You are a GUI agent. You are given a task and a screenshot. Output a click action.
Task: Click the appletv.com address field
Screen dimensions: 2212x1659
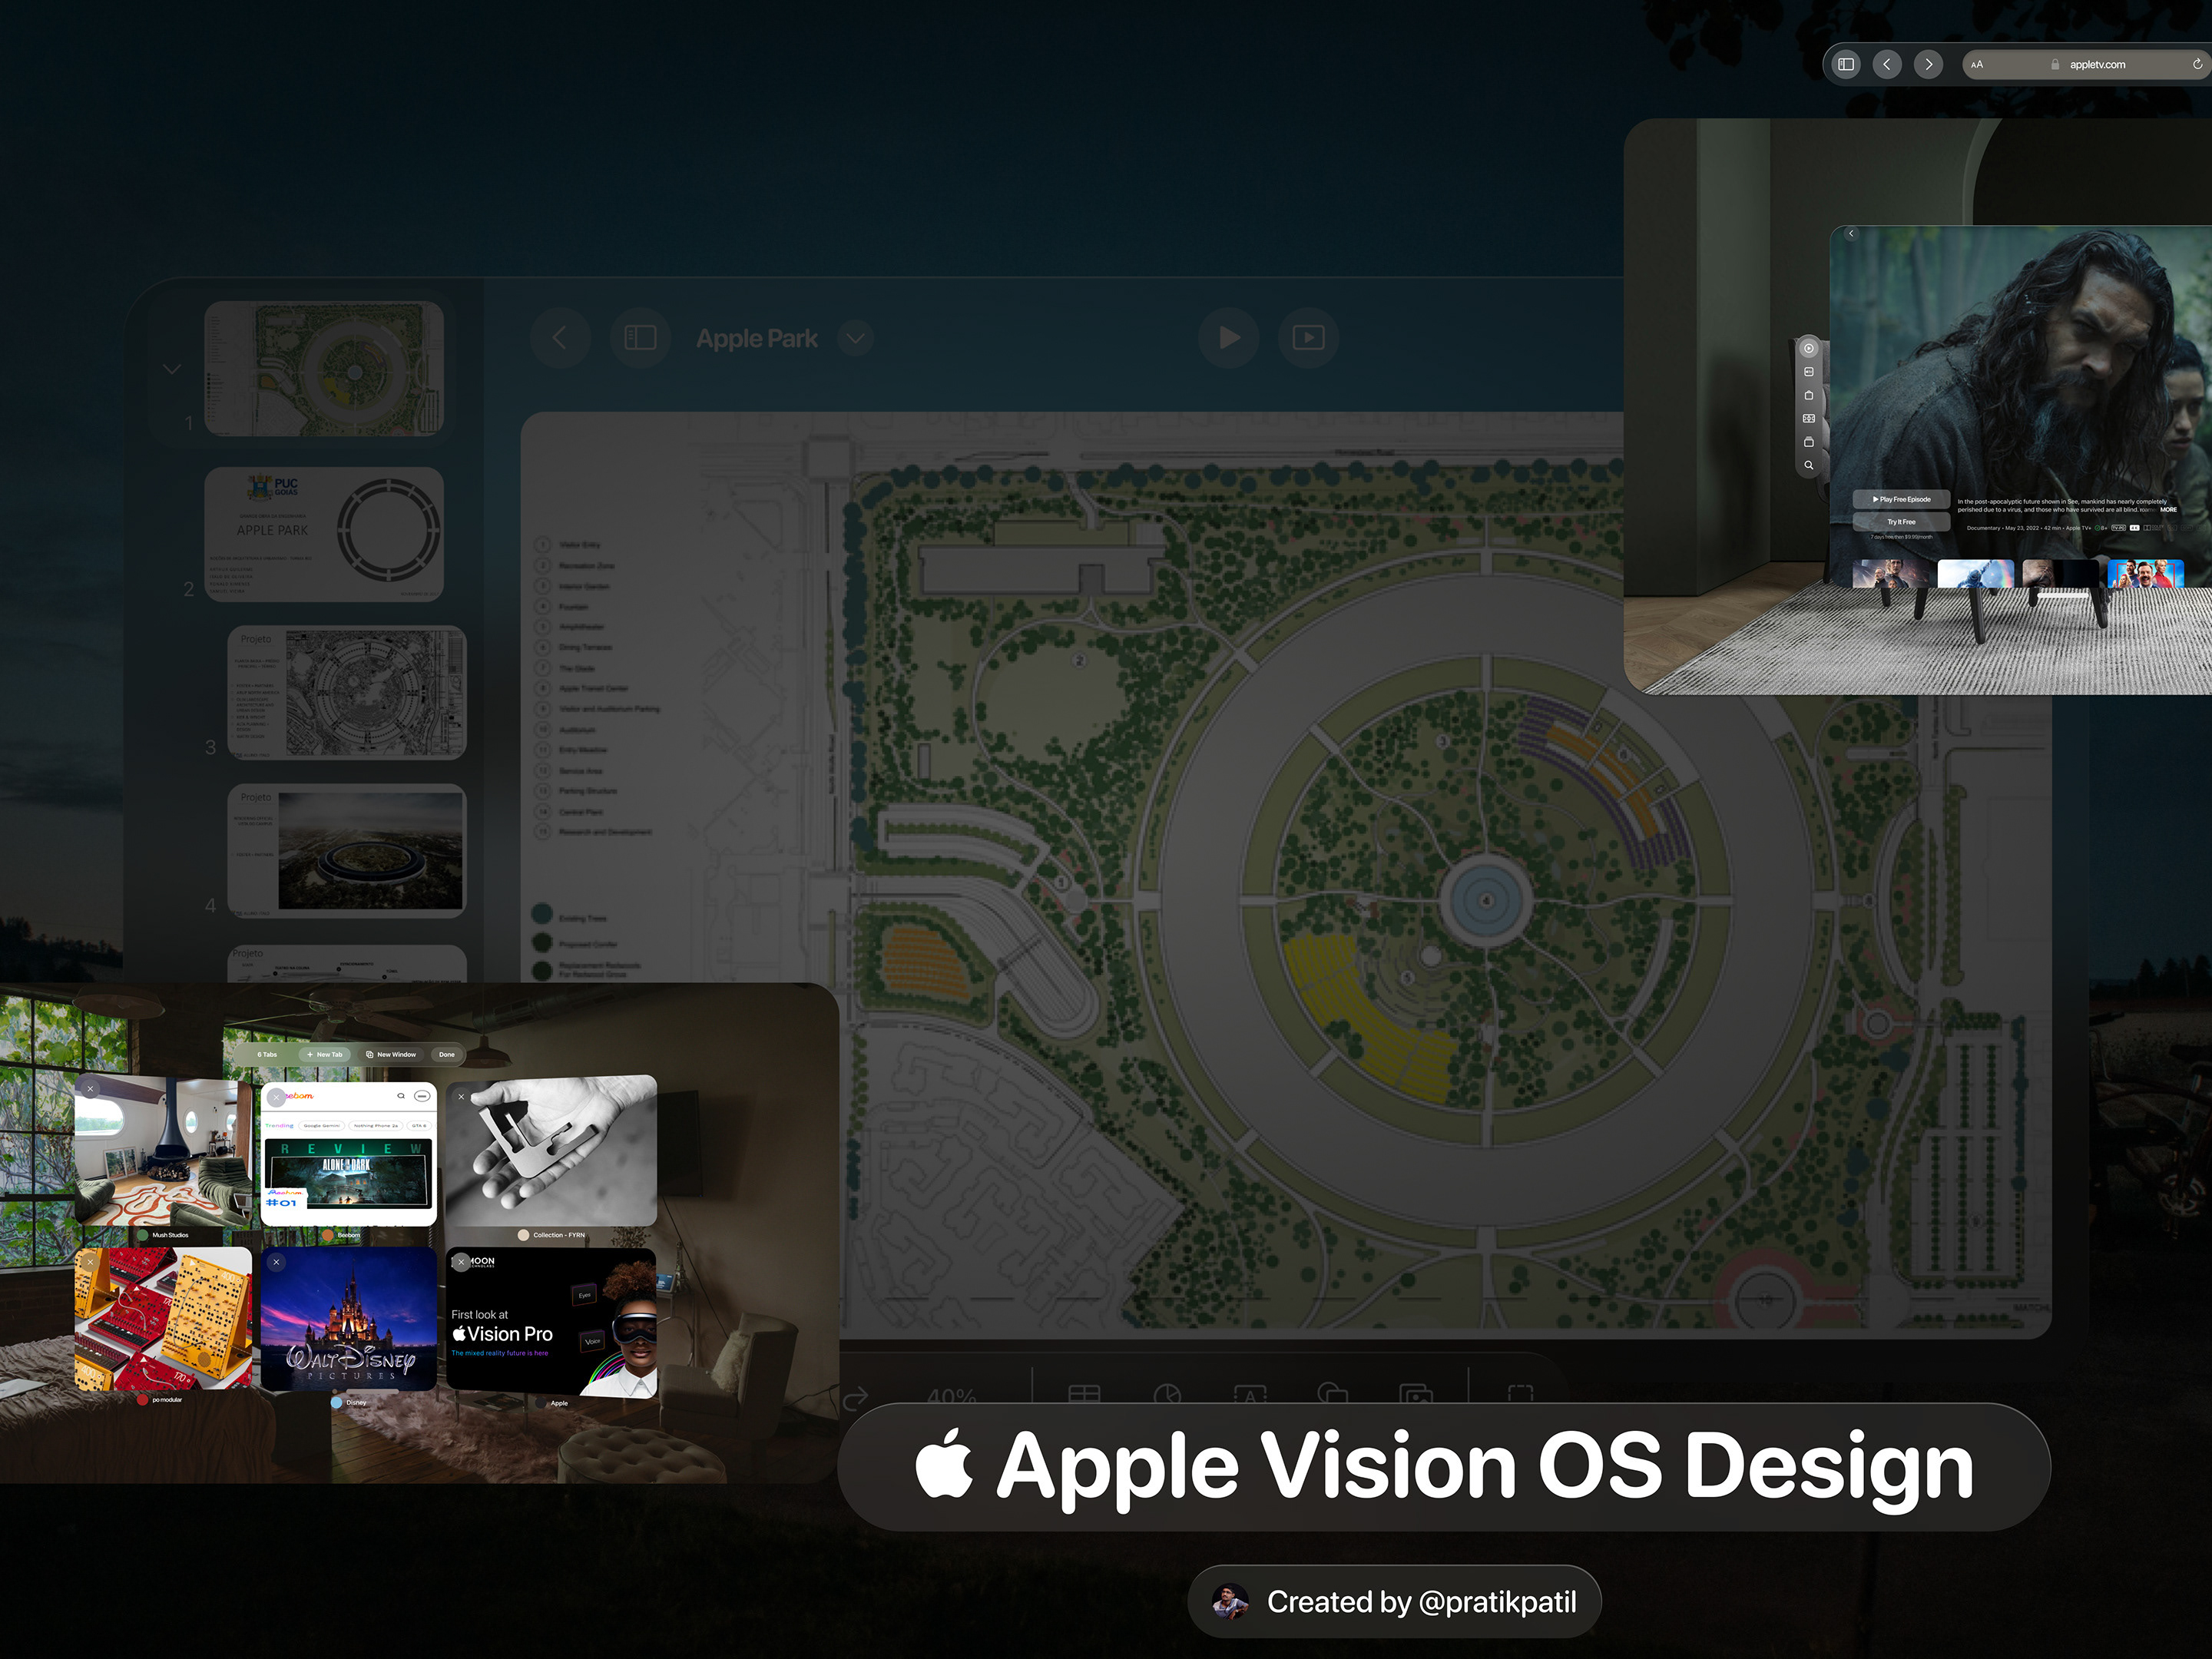pyautogui.click(x=2088, y=64)
